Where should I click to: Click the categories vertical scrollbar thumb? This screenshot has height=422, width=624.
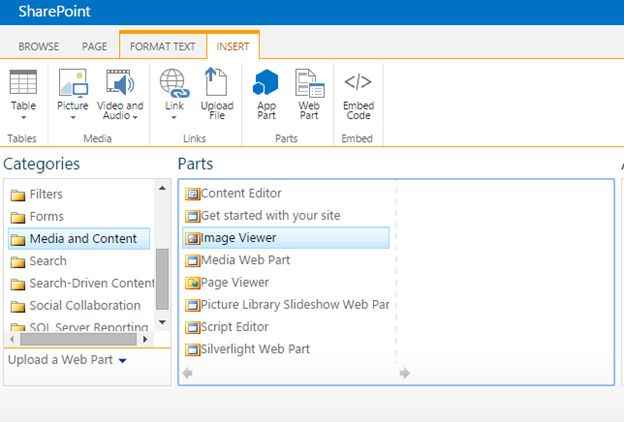(x=162, y=279)
